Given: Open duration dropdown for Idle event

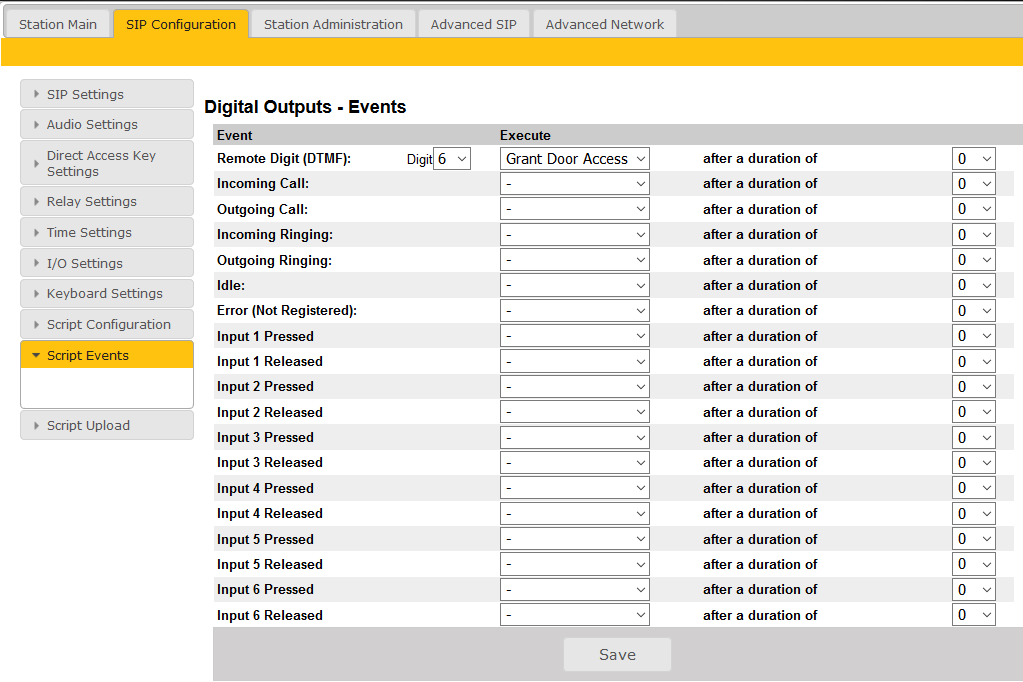Looking at the screenshot, I should click(x=973, y=285).
